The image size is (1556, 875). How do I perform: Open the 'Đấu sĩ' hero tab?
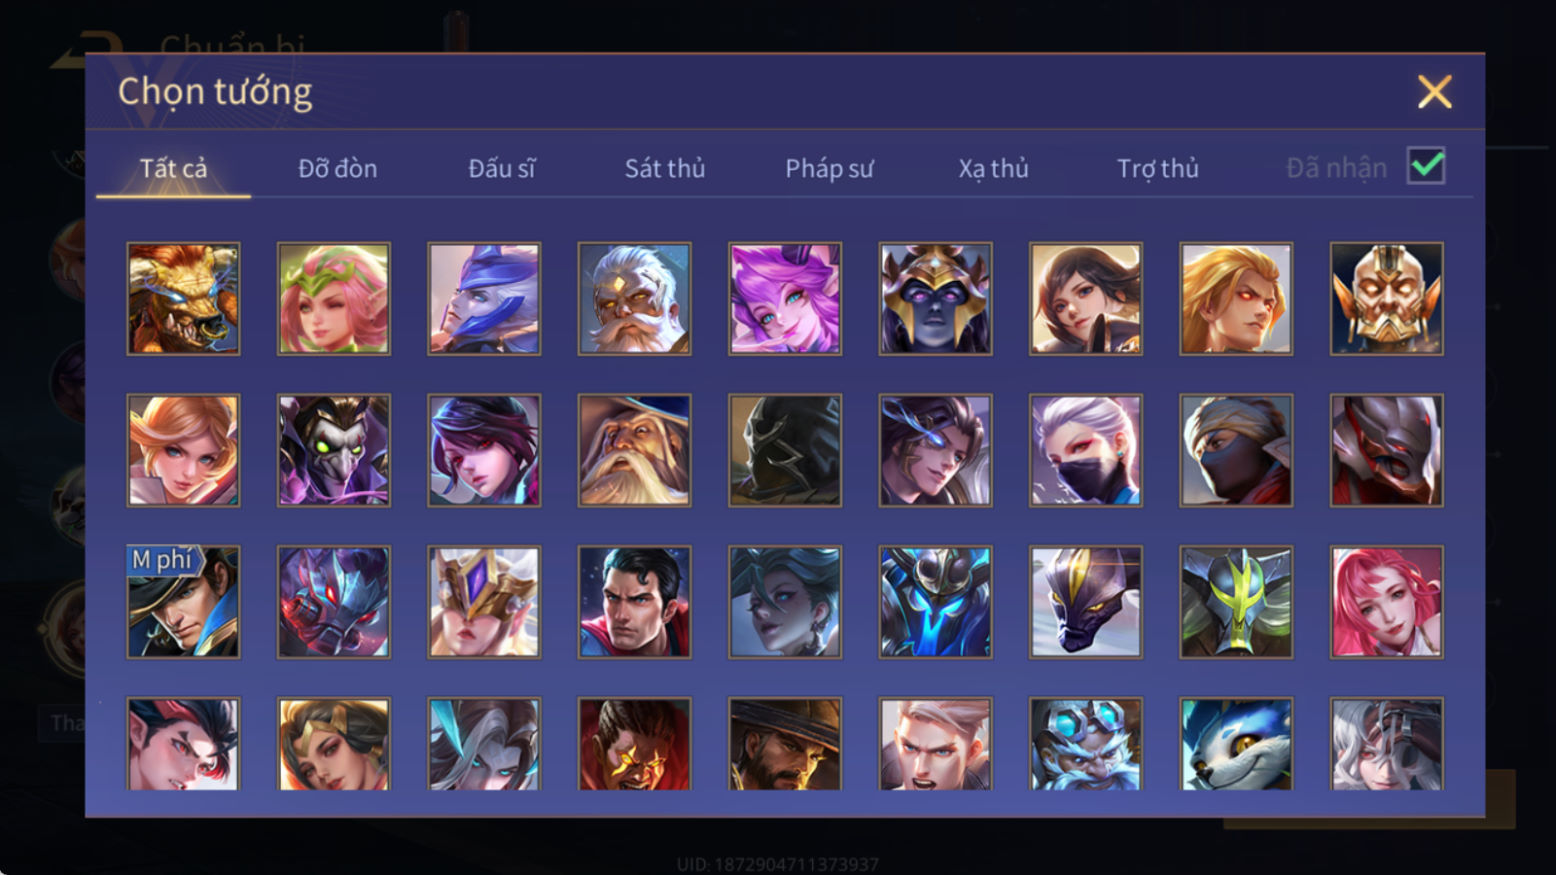[x=502, y=168]
